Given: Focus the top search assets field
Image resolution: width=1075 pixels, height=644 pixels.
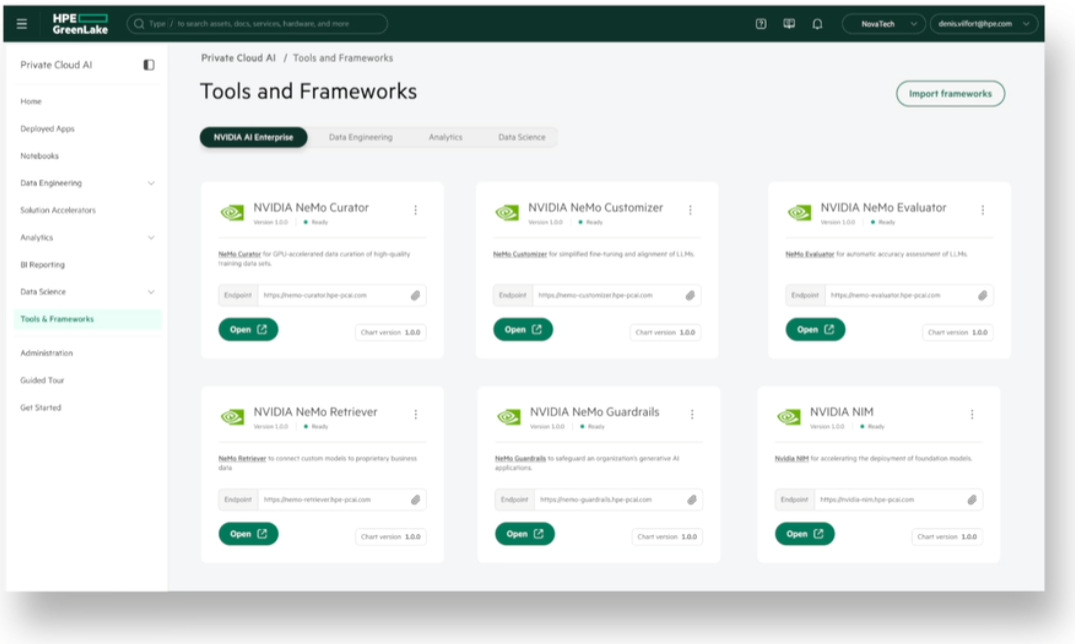Looking at the screenshot, I should click(x=257, y=24).
